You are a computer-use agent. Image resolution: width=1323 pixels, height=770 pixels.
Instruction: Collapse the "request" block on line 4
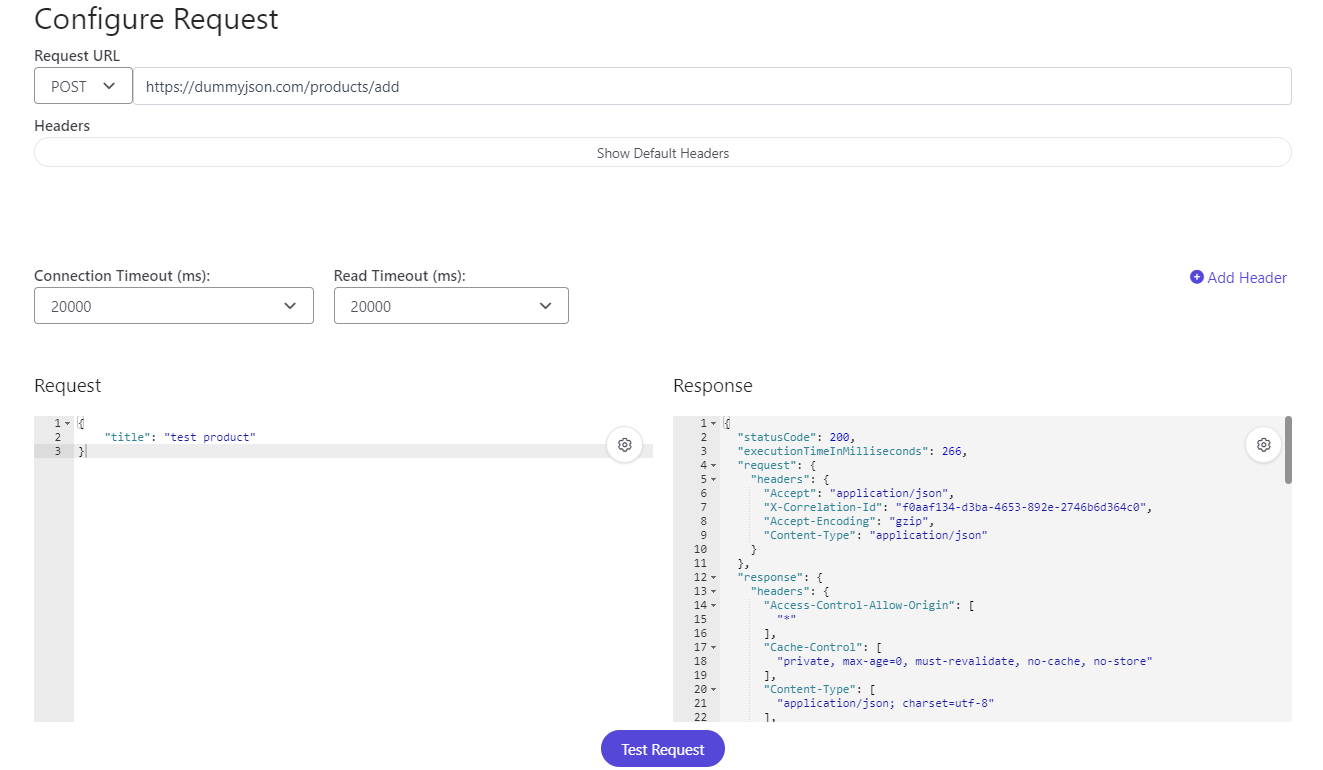click(x=713, y=466)
